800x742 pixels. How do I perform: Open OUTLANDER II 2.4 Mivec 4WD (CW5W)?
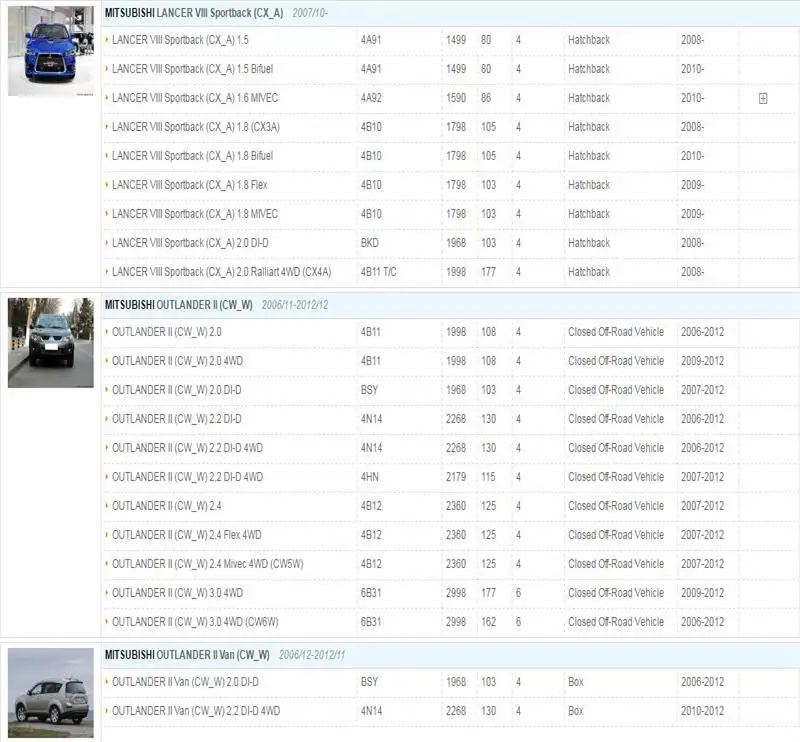tap(208, 565)
